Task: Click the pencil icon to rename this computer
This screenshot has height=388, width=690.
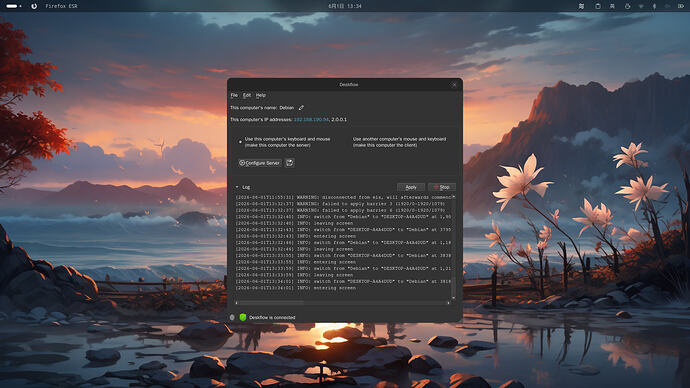Action: coord(301,108)
